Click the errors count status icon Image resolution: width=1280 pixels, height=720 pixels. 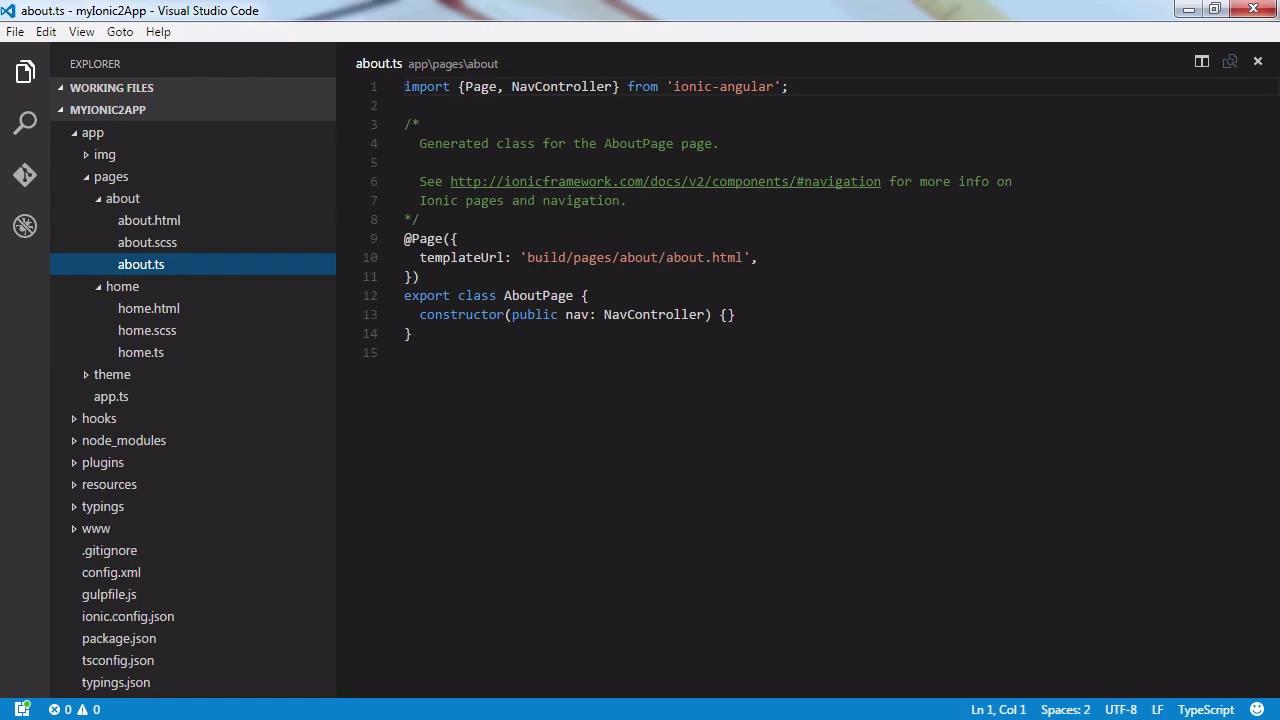(x=61, y=709)
